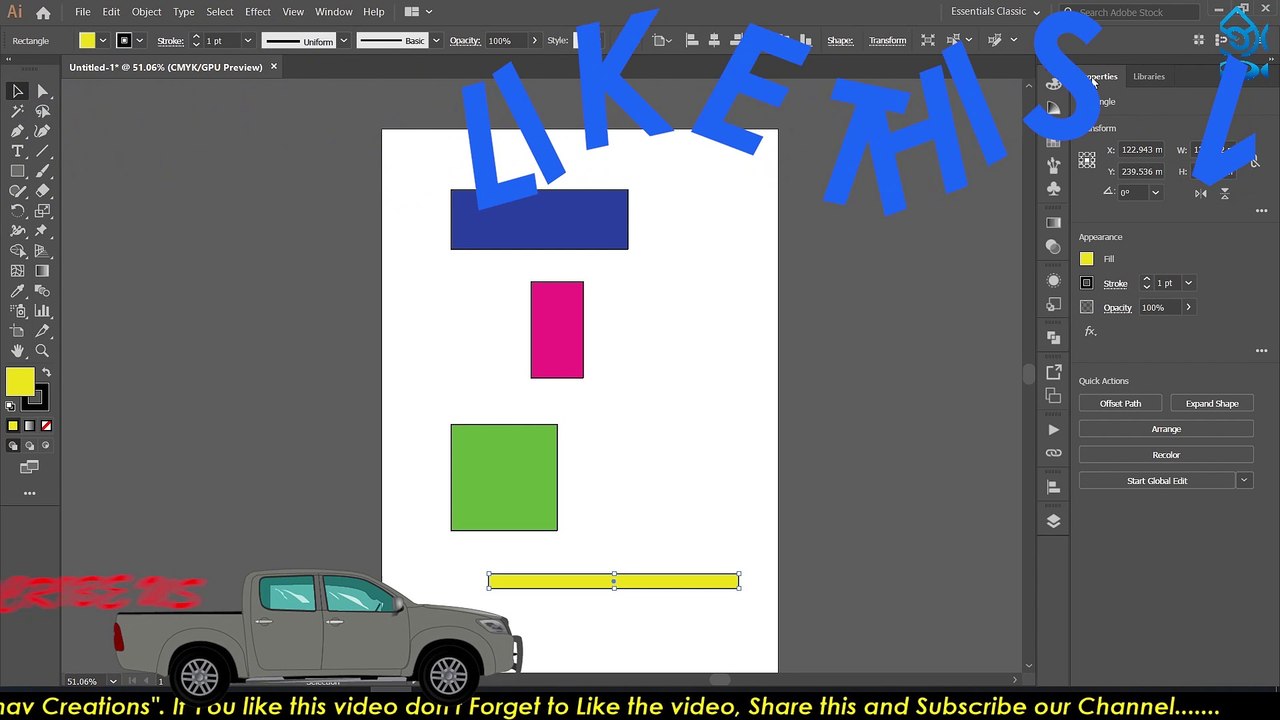Select the Lasso tool
1280x720 pixels.
[42, 111]
